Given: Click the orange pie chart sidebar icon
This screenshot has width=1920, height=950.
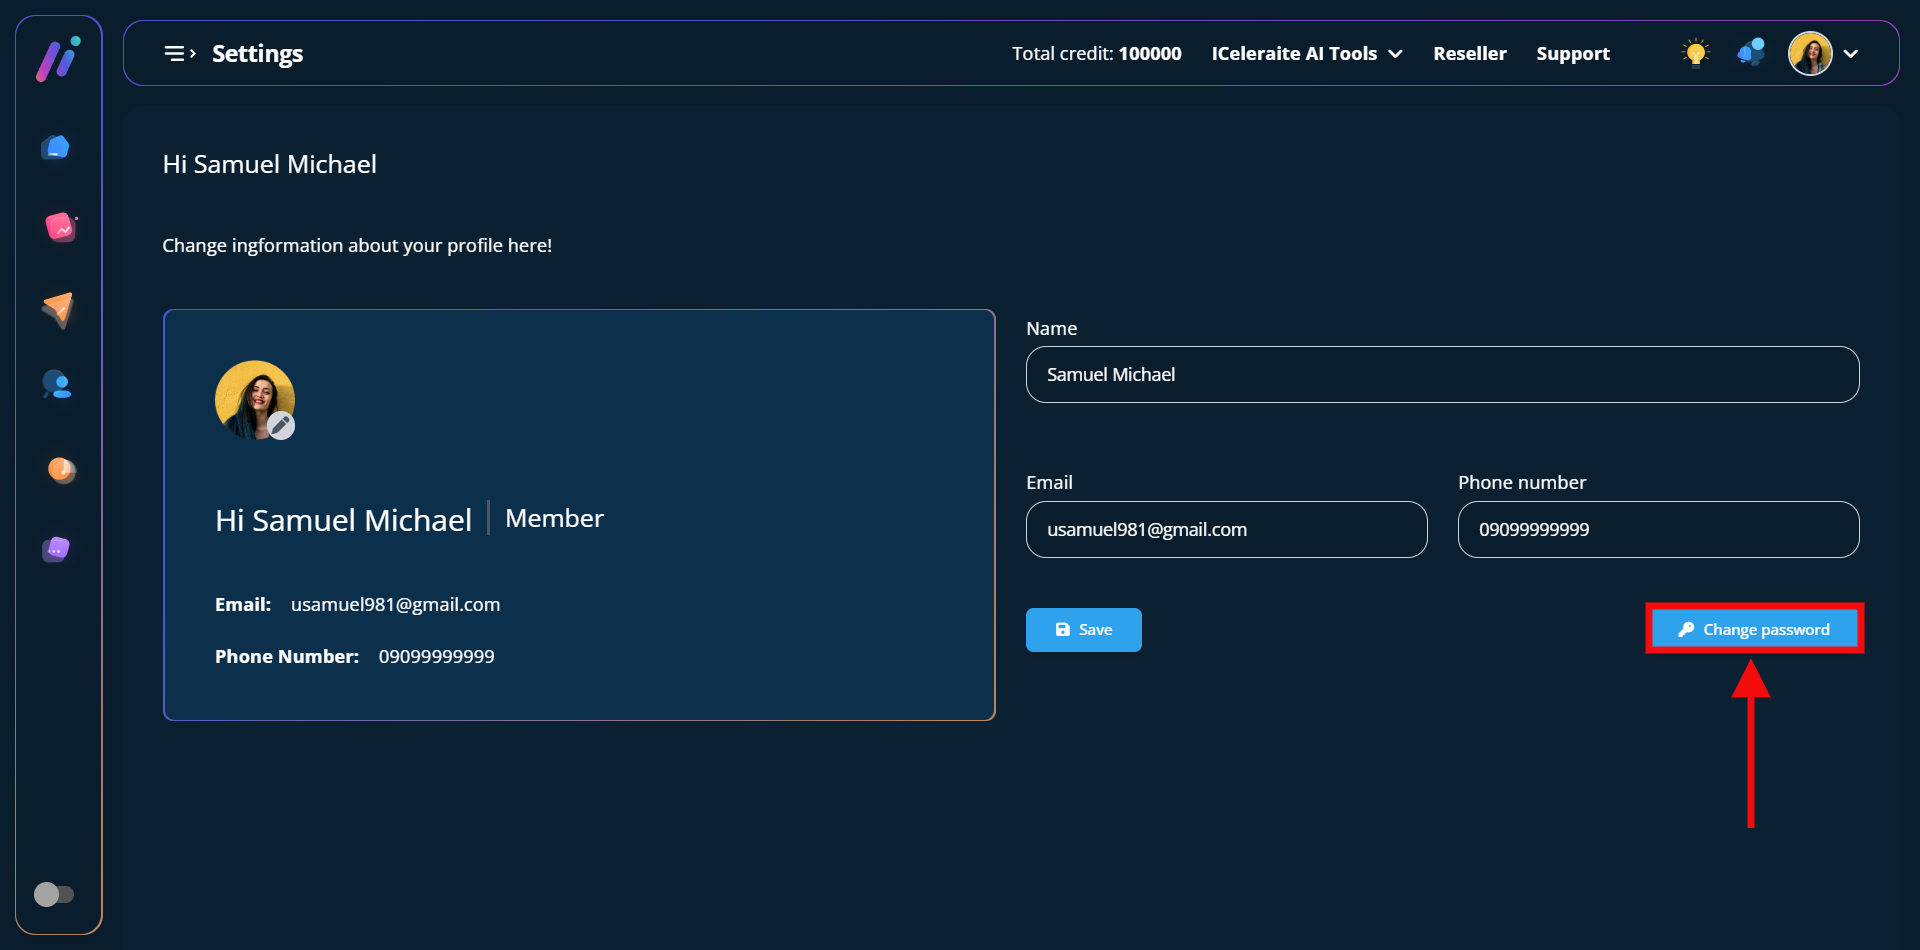Looking at the screenshot, I should point(61,469).
